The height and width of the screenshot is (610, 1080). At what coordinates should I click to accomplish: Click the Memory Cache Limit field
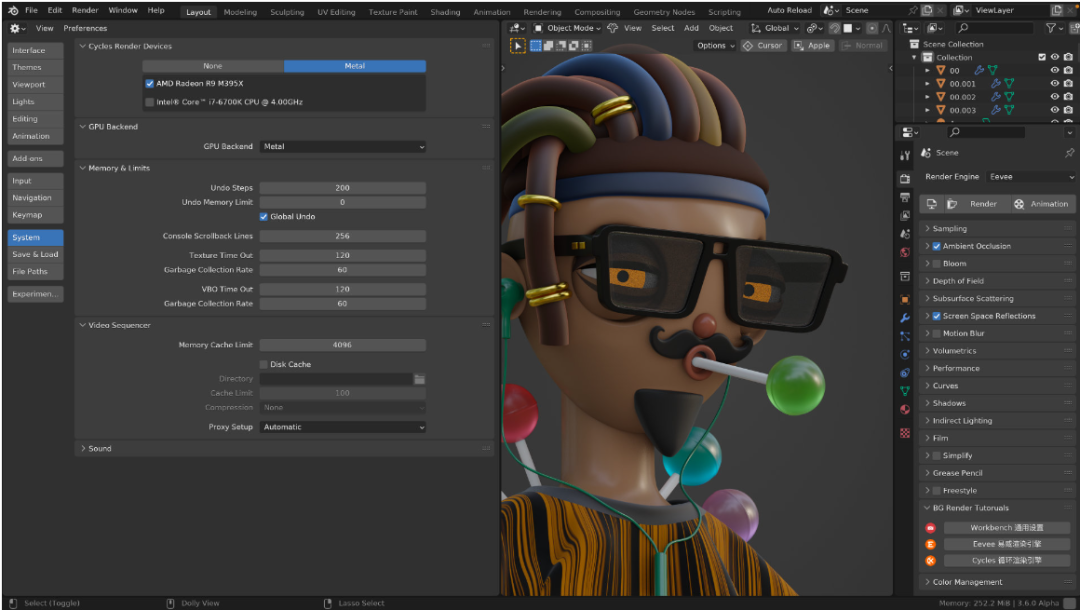click(342, 345)
